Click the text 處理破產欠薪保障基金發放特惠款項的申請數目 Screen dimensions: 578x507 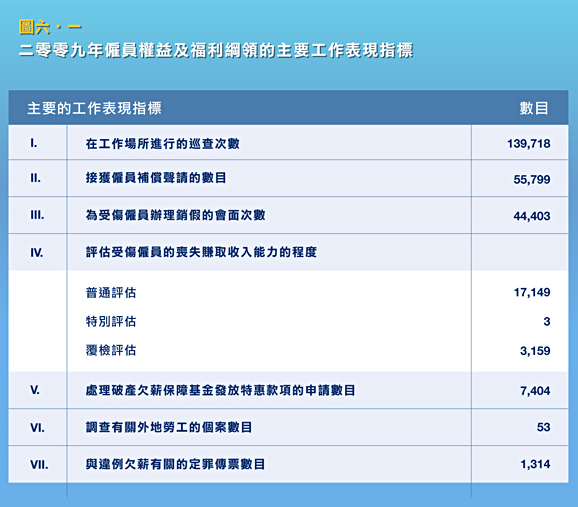pos(220,390)
